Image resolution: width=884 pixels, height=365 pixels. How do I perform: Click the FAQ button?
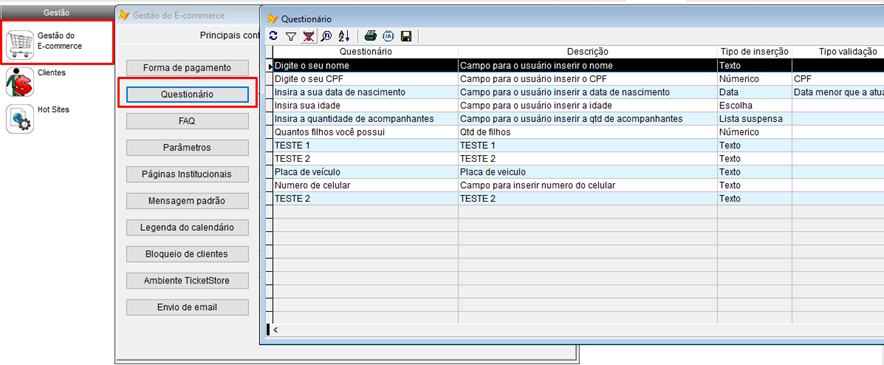coord(187,121)
